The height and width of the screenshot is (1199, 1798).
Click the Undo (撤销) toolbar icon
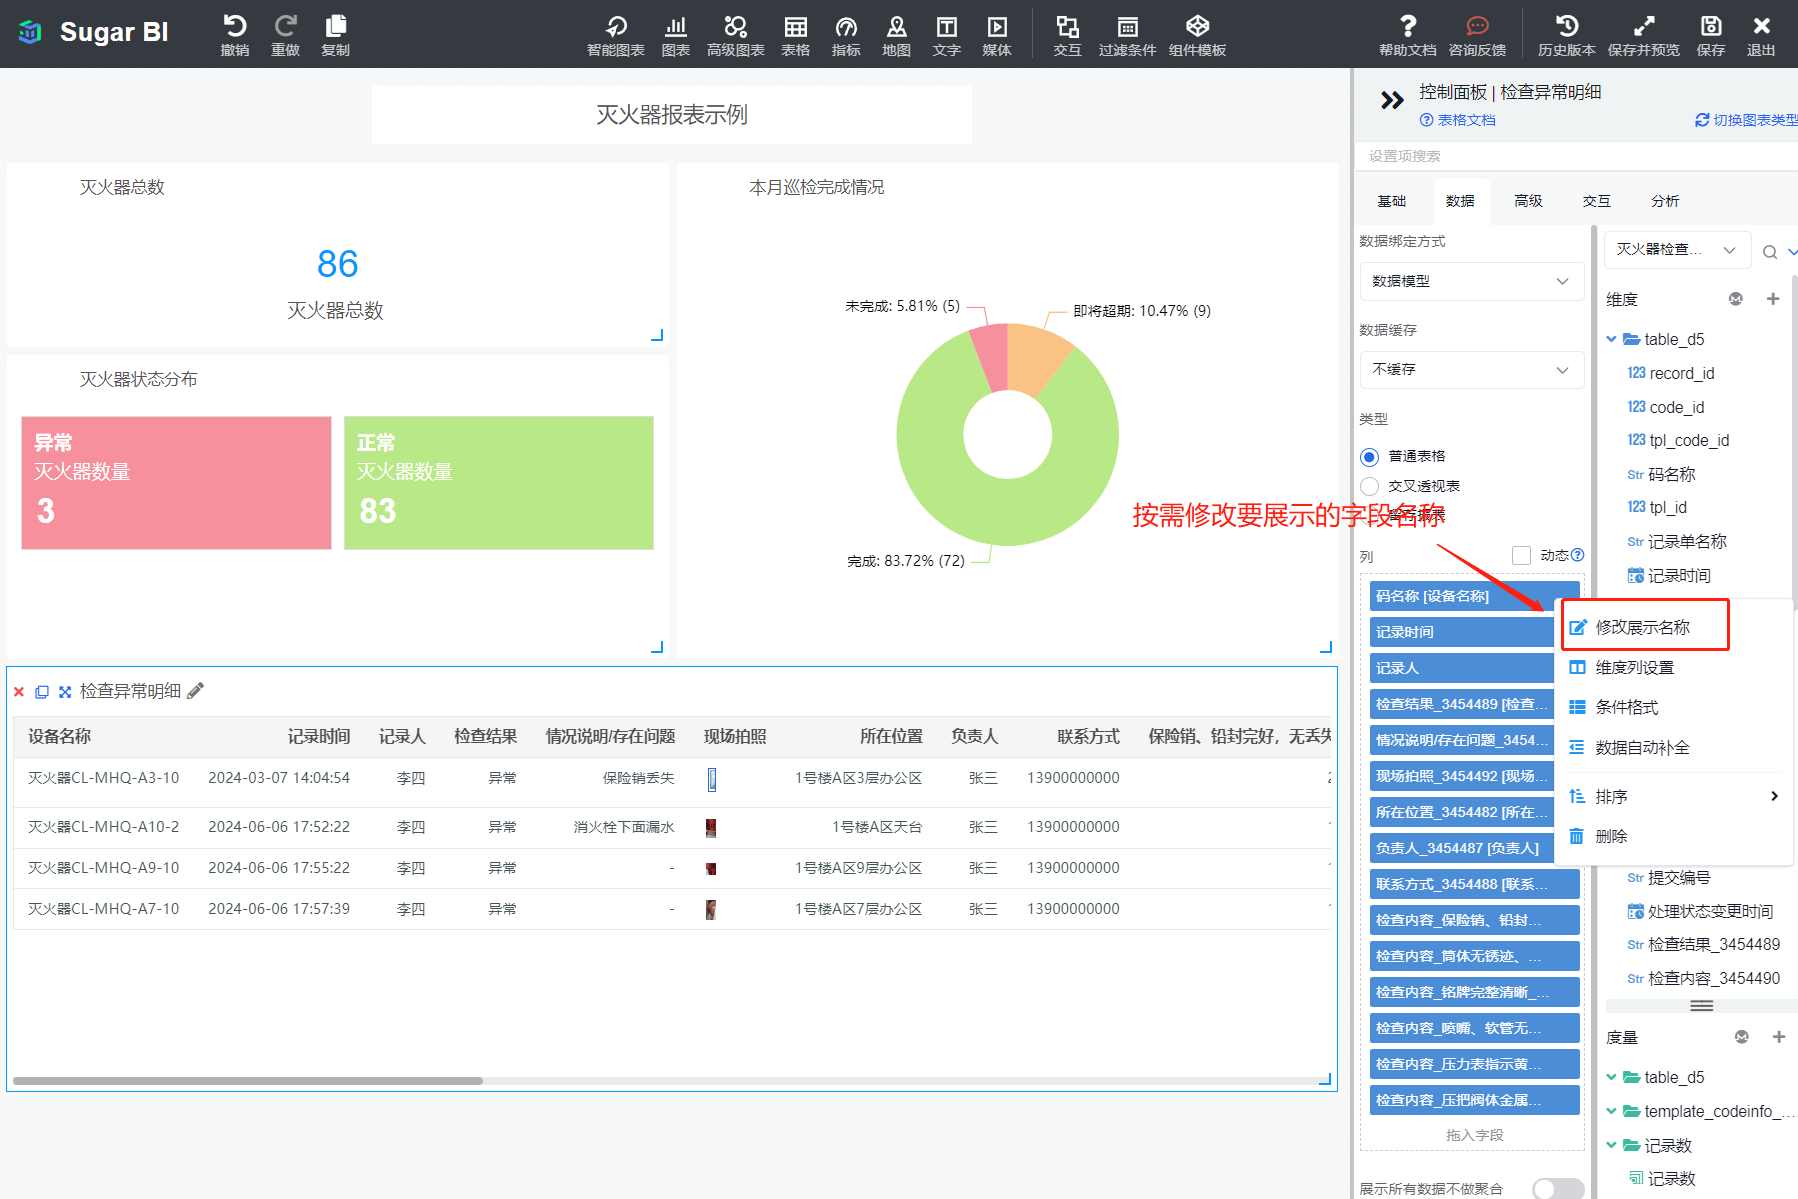click(235, 34)
